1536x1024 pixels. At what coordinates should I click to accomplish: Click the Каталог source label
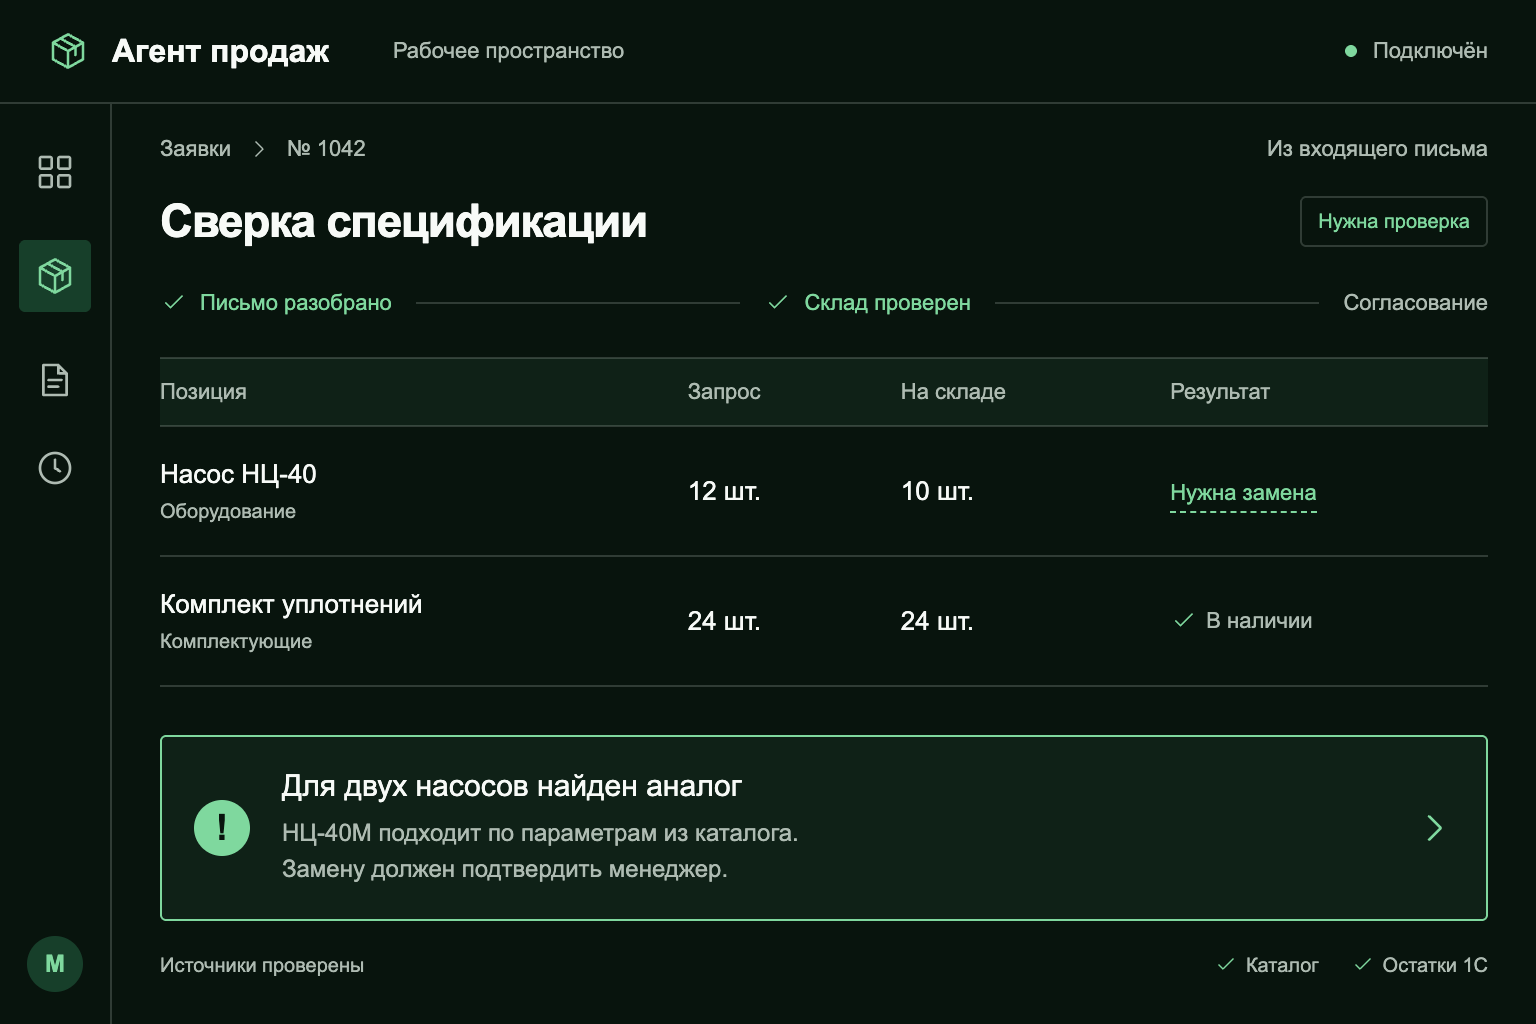click(1282, 965)
